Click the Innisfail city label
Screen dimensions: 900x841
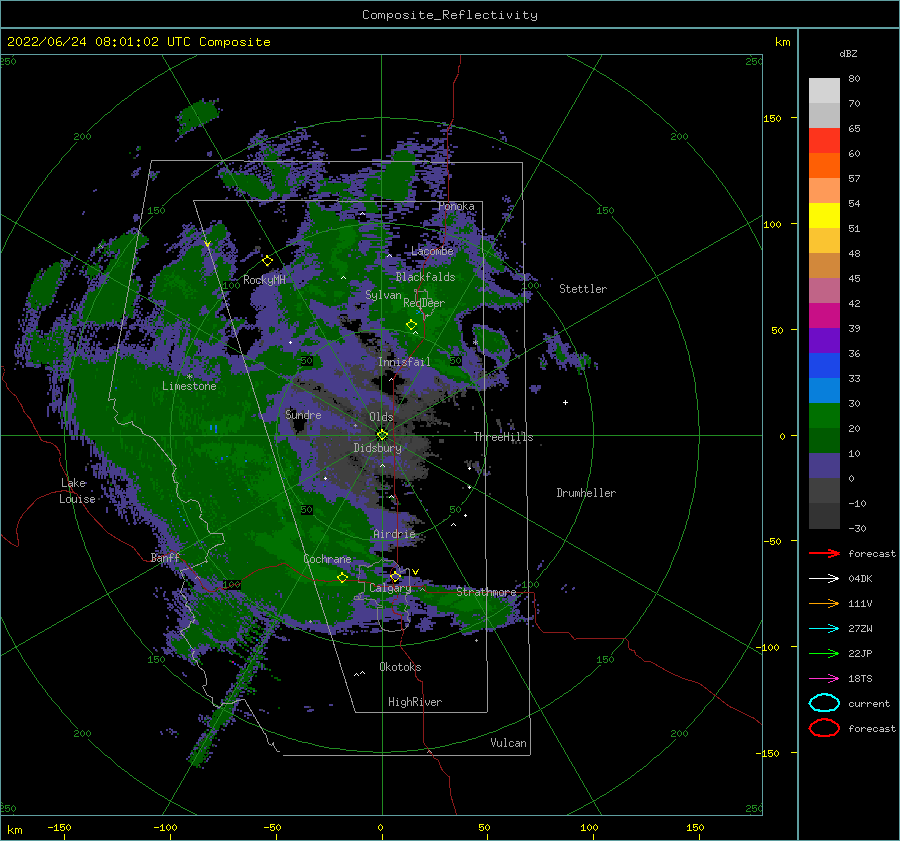[404, 362]
